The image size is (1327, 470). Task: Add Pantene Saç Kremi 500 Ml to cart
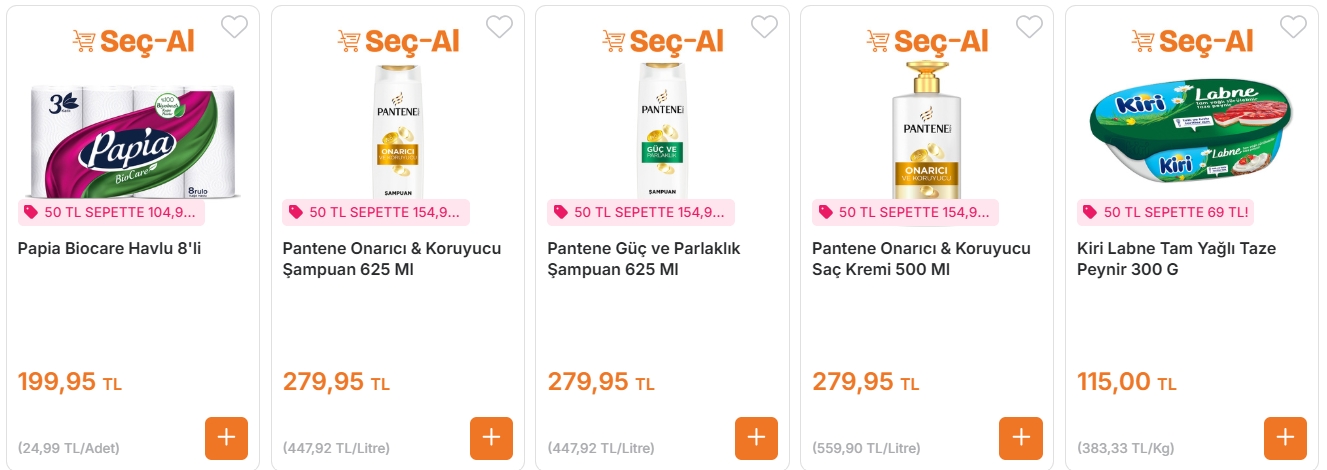(x=1020, y=438)
